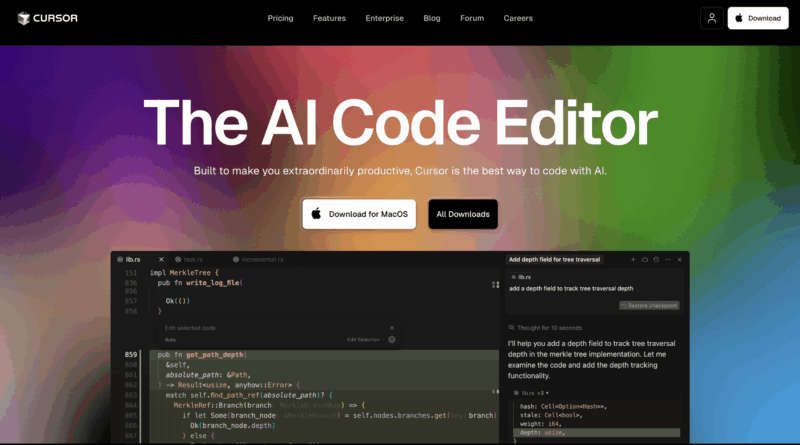Image resolution: width=800 pixels, height=445 pixels.
Task: Open the Pricing page
Action: point(280,18)
